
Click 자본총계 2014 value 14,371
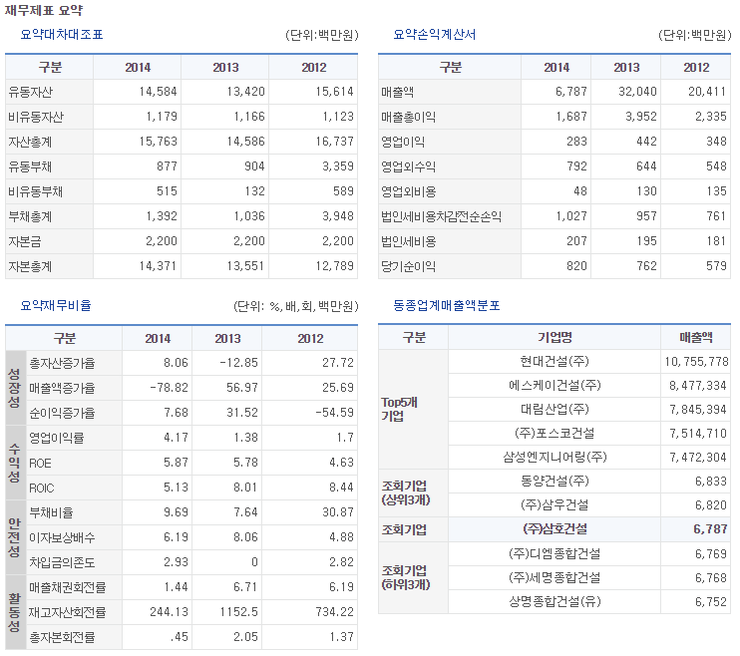158,266
